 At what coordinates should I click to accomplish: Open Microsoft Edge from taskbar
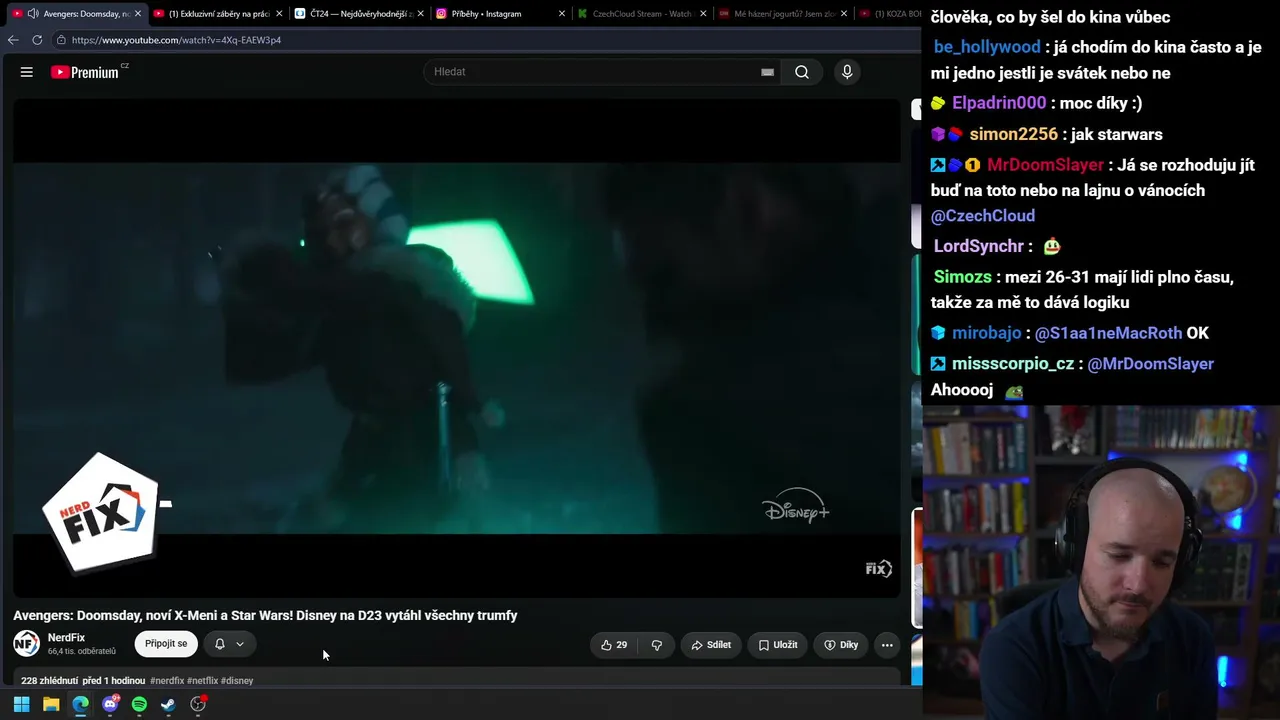point(80,704)
